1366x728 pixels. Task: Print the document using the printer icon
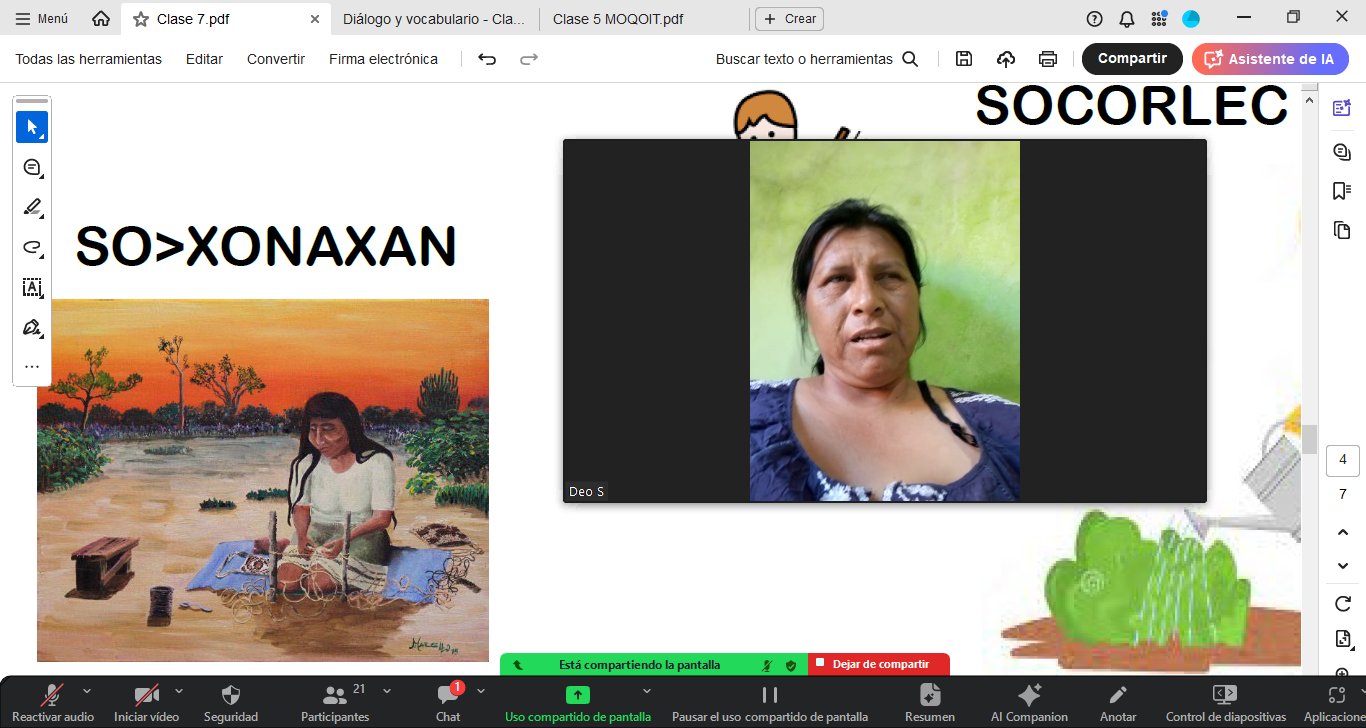coord(1047,59)
